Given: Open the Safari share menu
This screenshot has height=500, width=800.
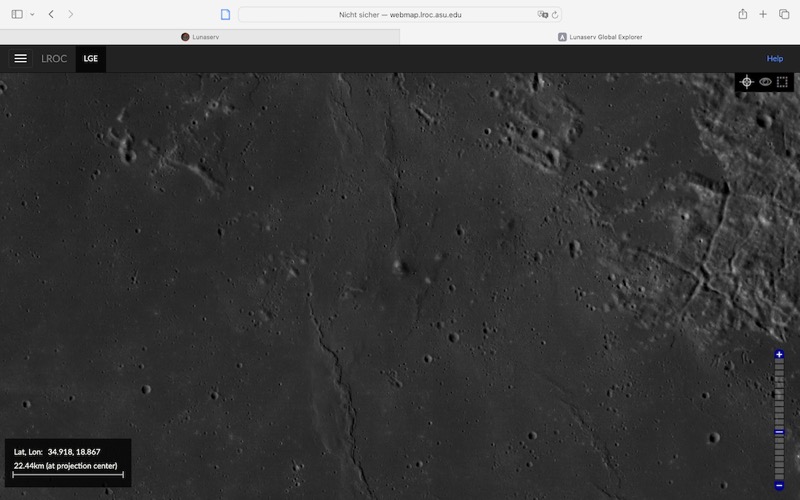Looking at the screenshot, I should (x=743, y=14).
